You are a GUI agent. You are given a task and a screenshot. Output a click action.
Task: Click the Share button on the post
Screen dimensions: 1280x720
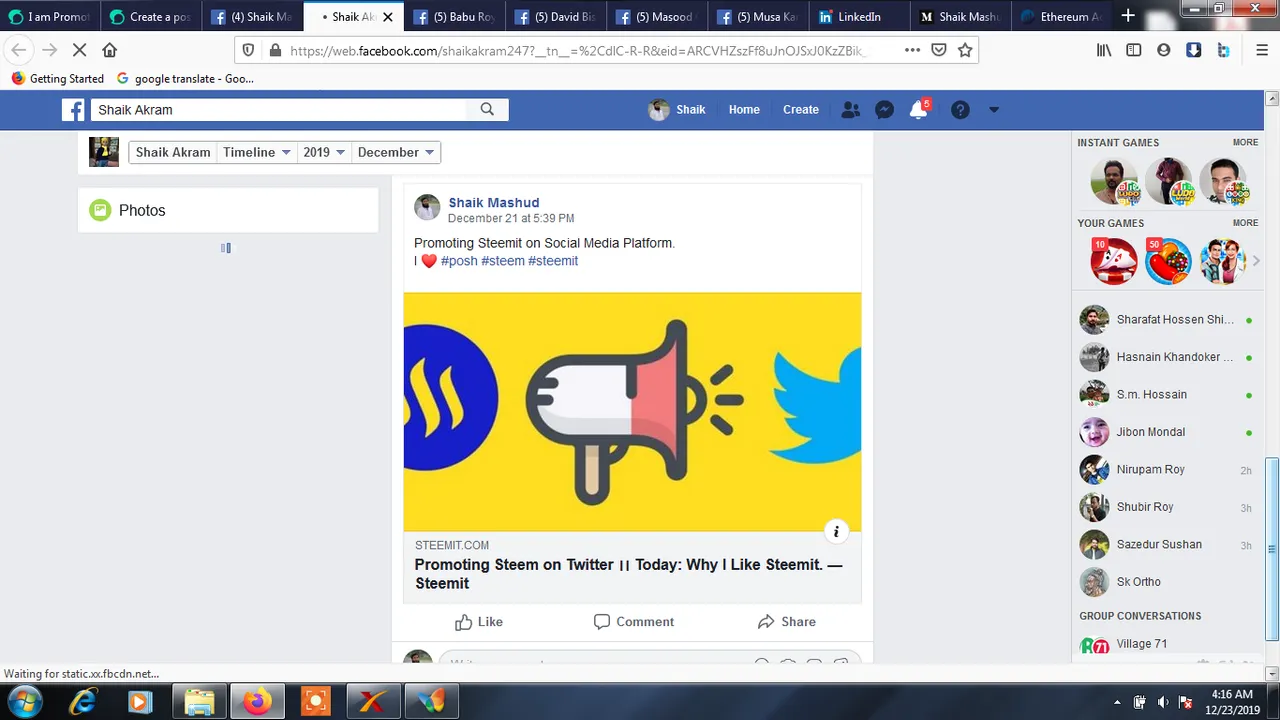[787, 622]
